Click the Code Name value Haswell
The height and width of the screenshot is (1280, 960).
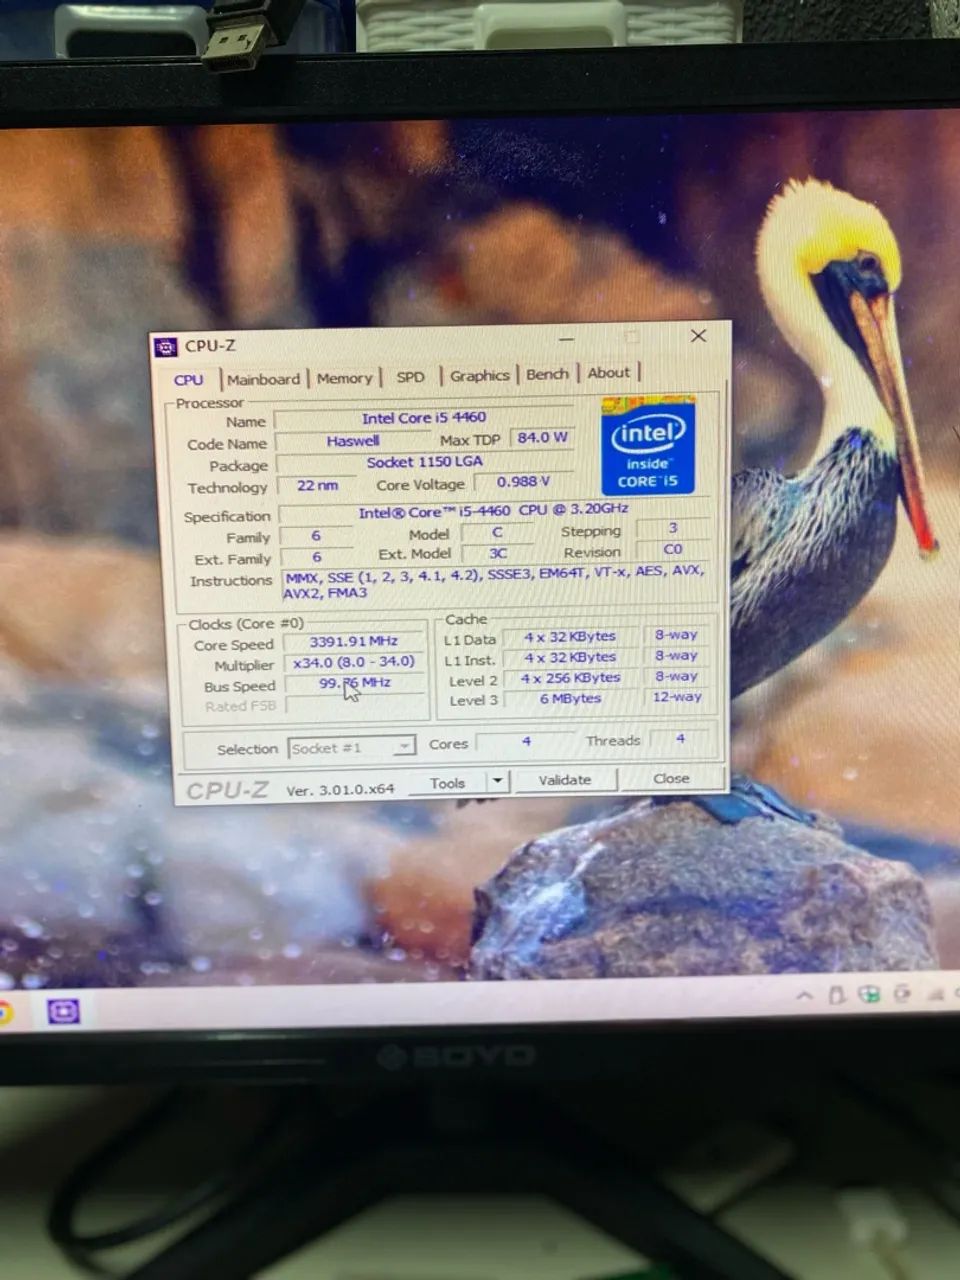pyautogui.click(x=352, y=440)
